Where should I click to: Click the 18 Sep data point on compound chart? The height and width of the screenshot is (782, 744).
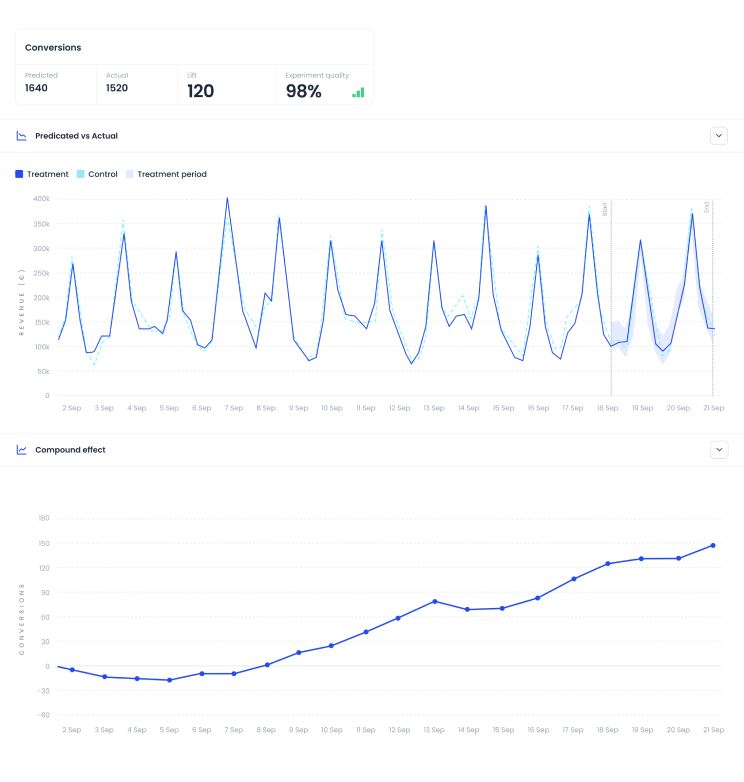click(608, 564)
